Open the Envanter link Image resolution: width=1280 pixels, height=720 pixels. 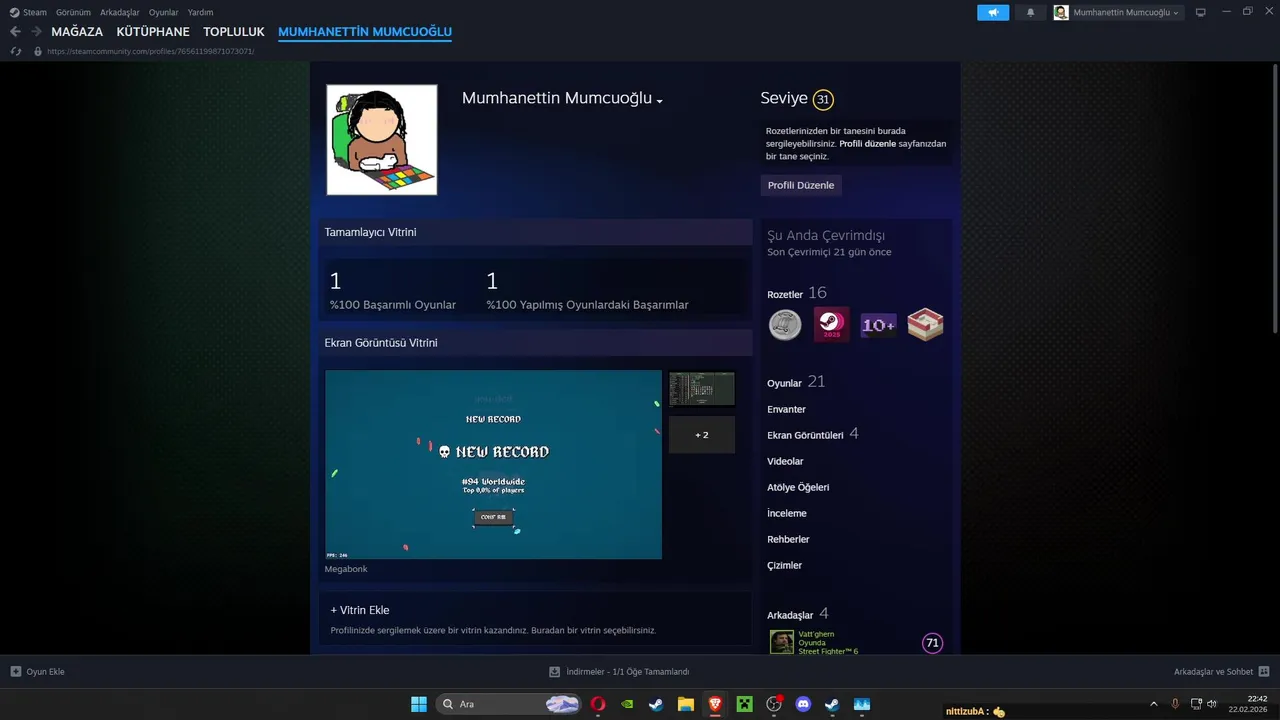(x=786, y=409)
